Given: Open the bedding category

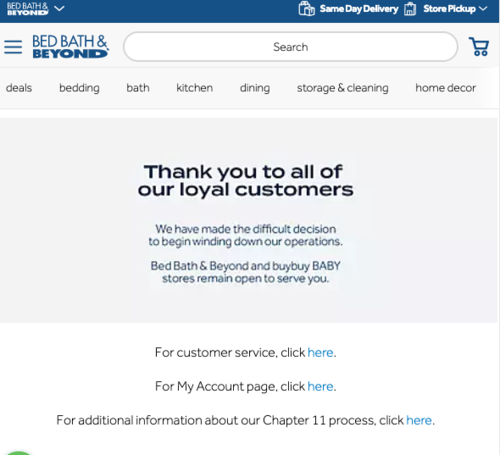Looking at the screenshot, I should pos(79,88).
